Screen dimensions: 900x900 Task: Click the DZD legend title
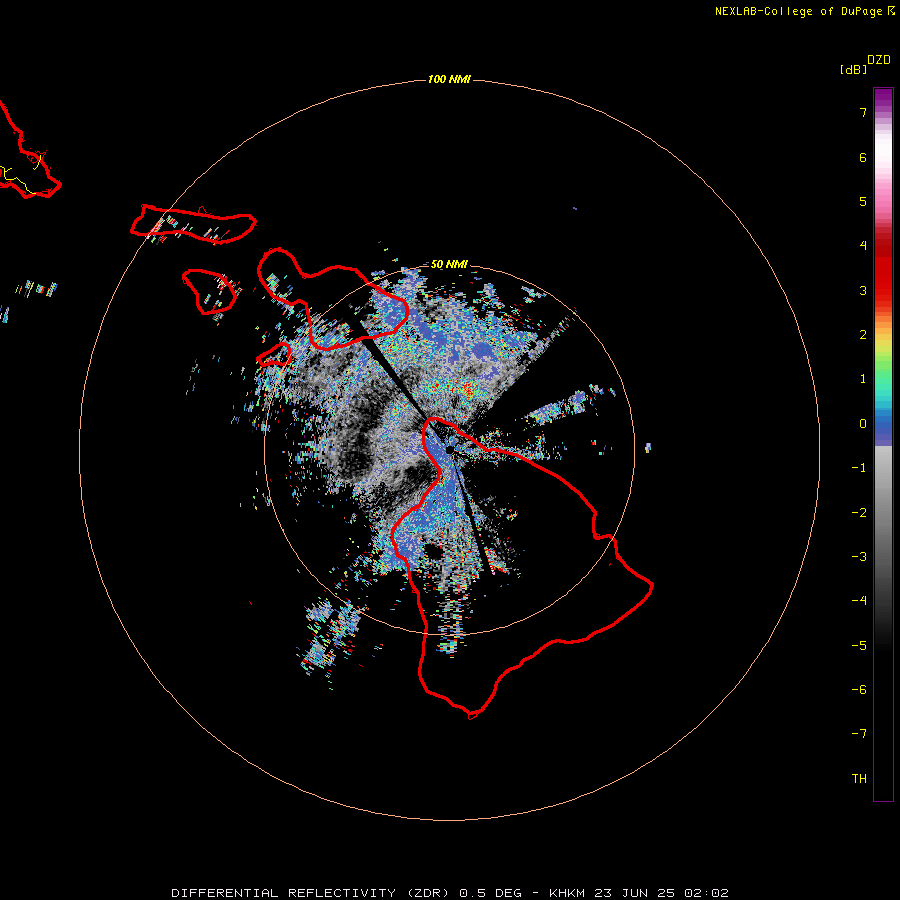coord(879,60)
